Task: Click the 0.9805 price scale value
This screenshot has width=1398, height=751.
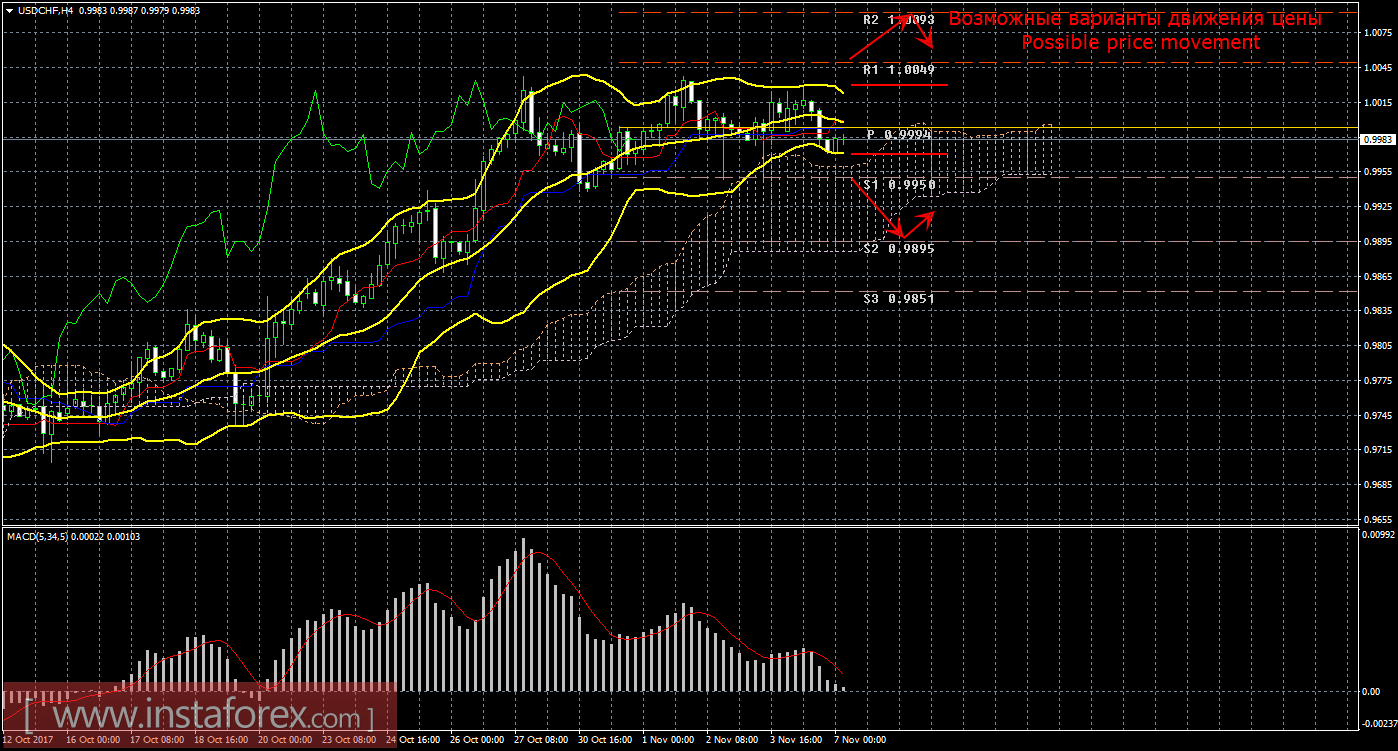Action: coord(1377,346)
